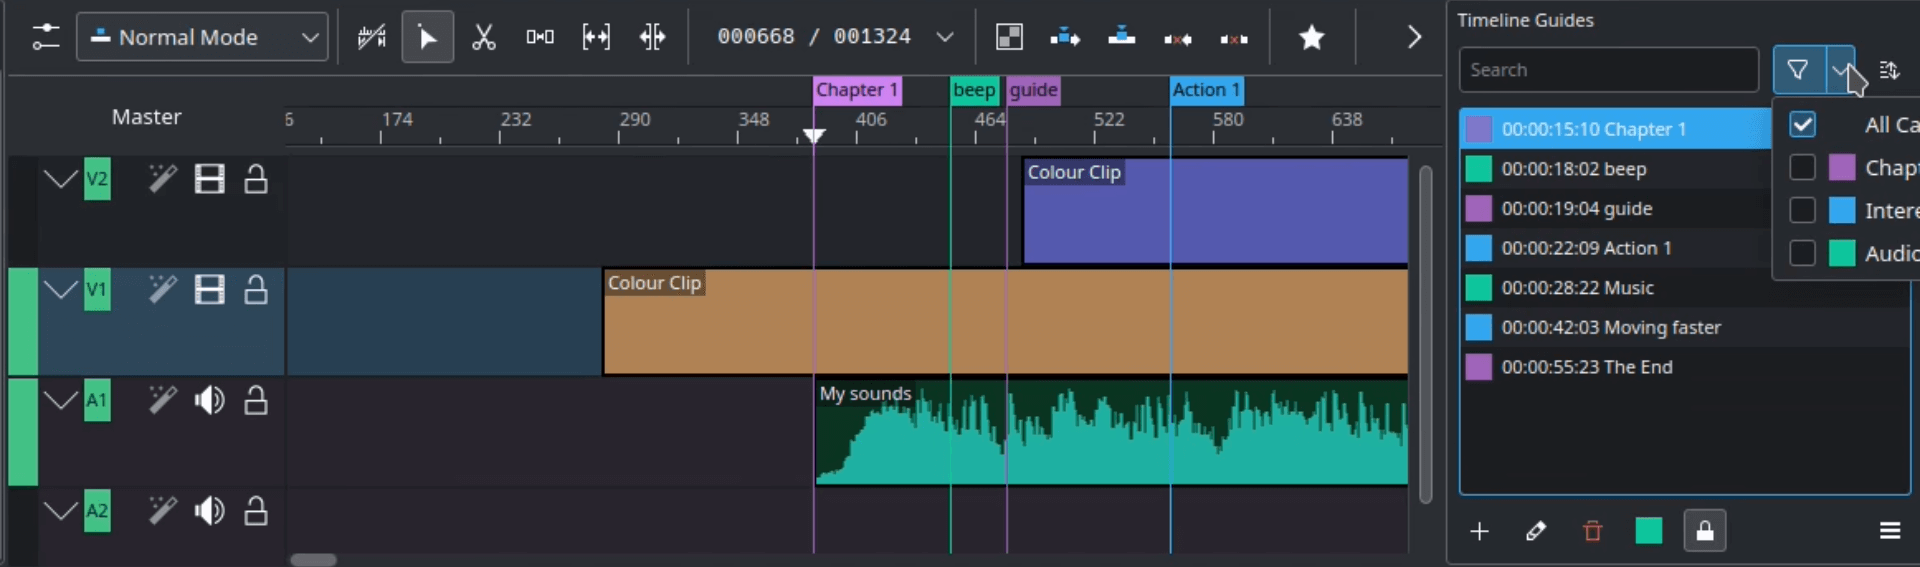Viewport: 1920px width, 567px height.
Task: Click the guides filter funnel button
Action: coord(1797,70)
